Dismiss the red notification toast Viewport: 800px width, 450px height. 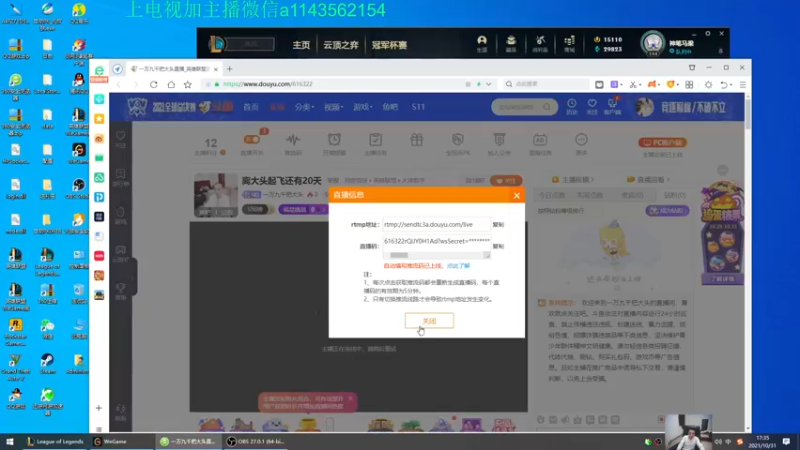click(x=351, y=398)
